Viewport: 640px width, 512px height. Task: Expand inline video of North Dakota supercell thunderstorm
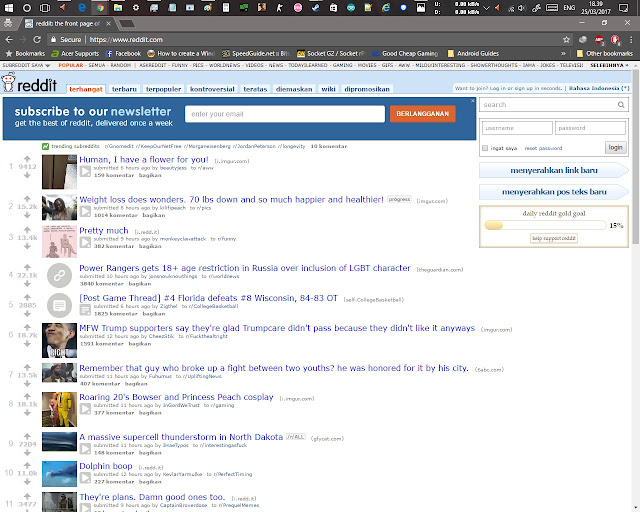[85, 449]
